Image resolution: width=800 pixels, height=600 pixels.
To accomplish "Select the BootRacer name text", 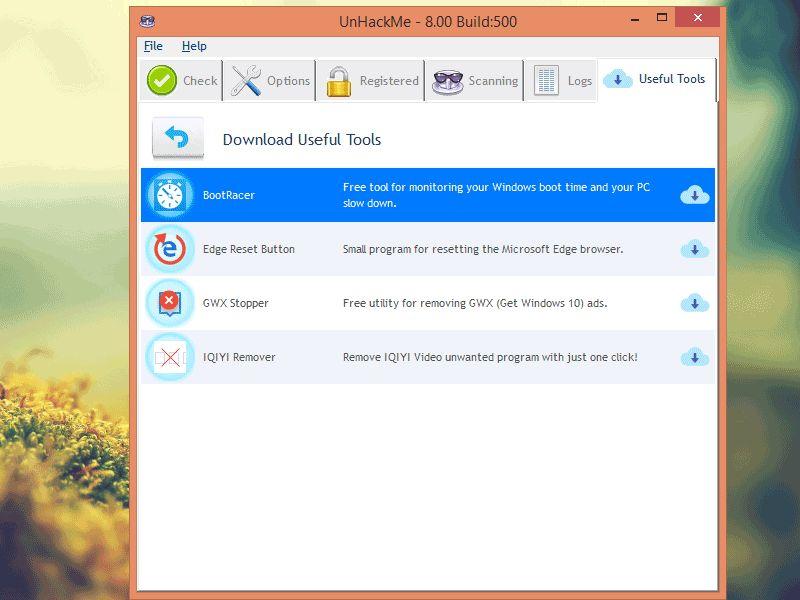I will tap(229, 195).
